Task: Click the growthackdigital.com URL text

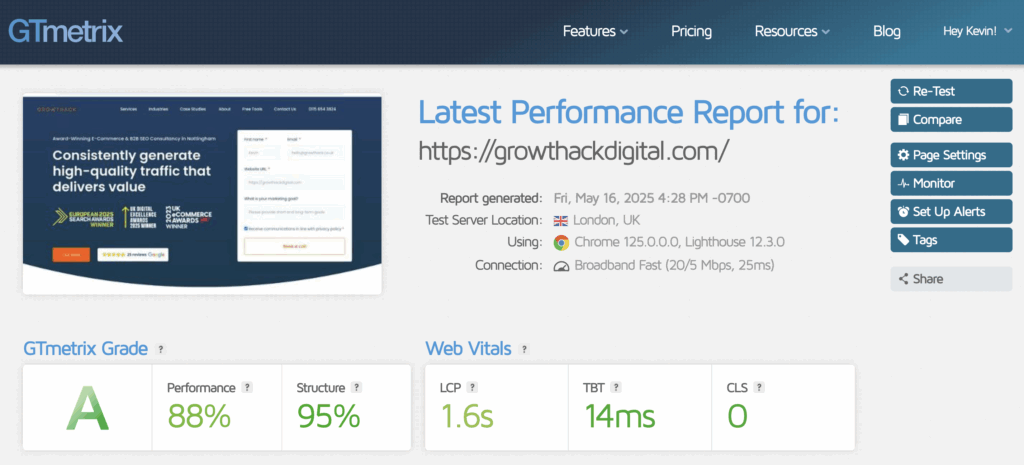Action: (573, 151)
